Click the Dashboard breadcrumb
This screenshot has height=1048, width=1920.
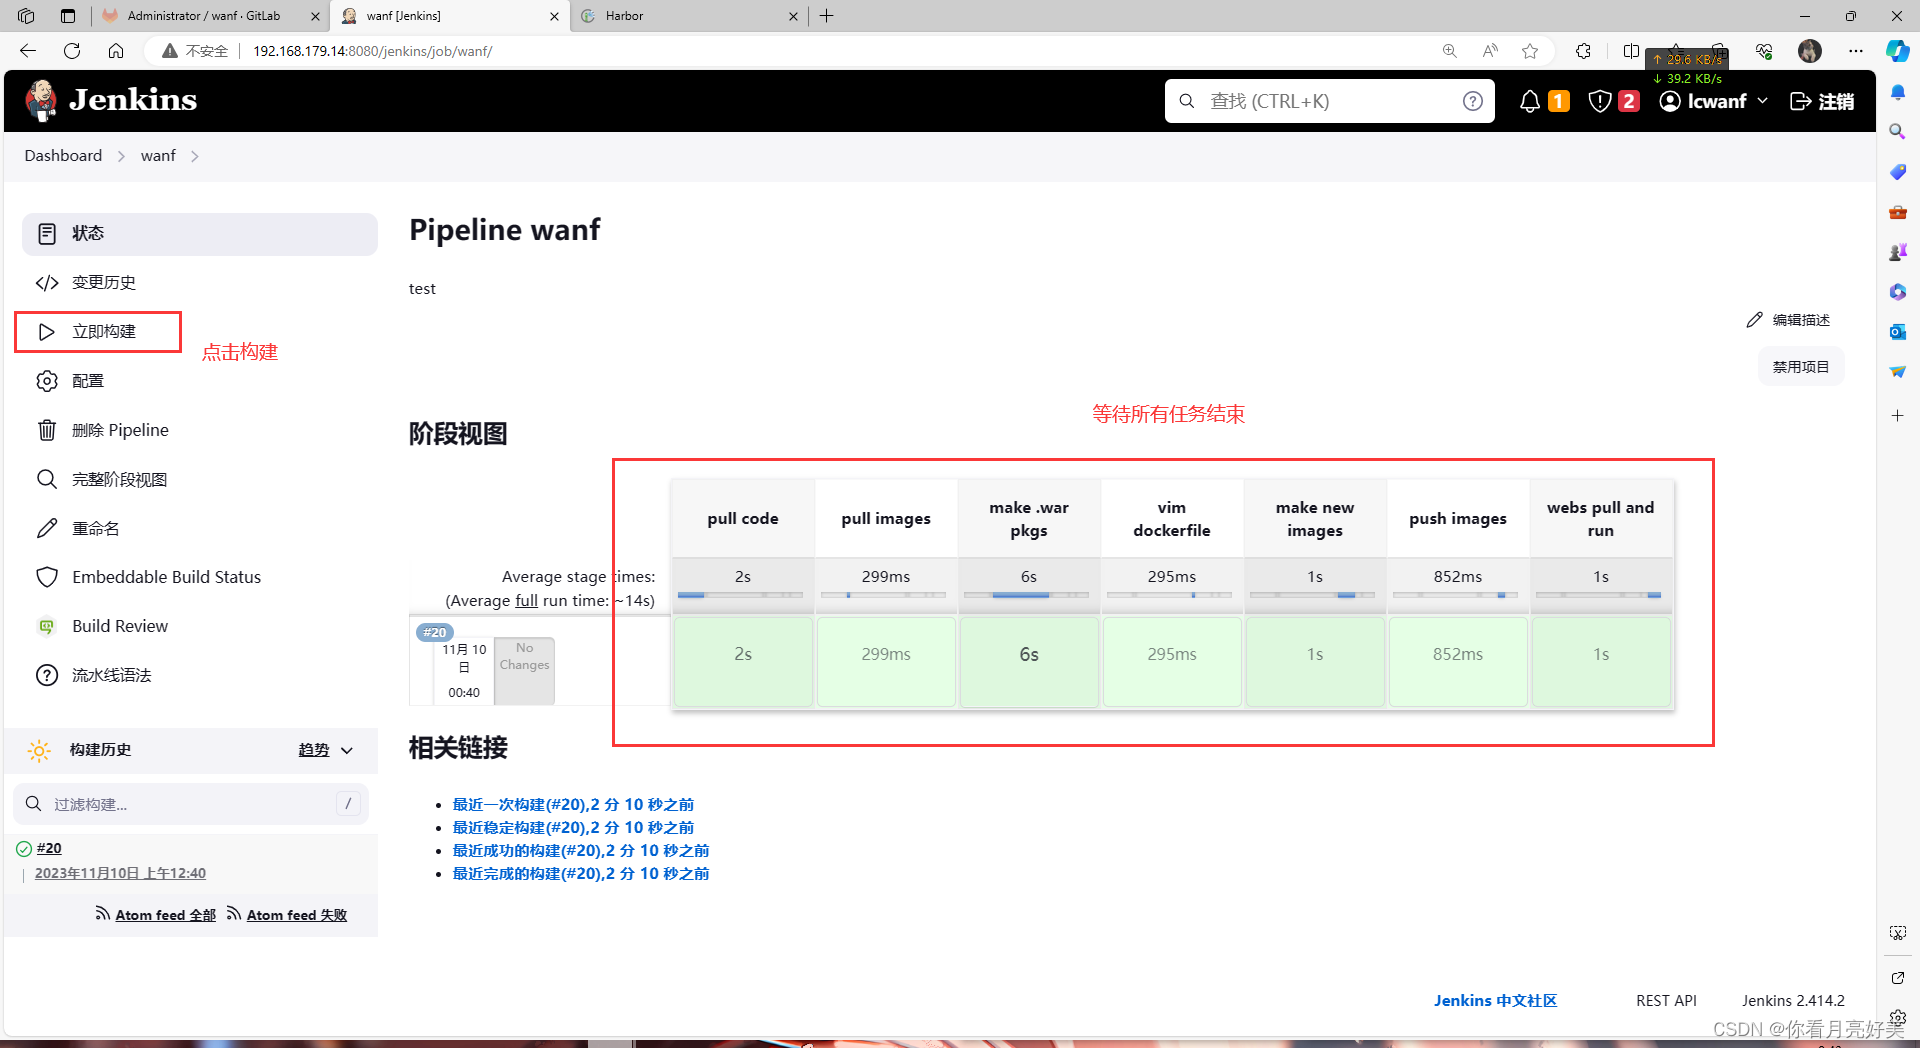click(x=63, y=156)
